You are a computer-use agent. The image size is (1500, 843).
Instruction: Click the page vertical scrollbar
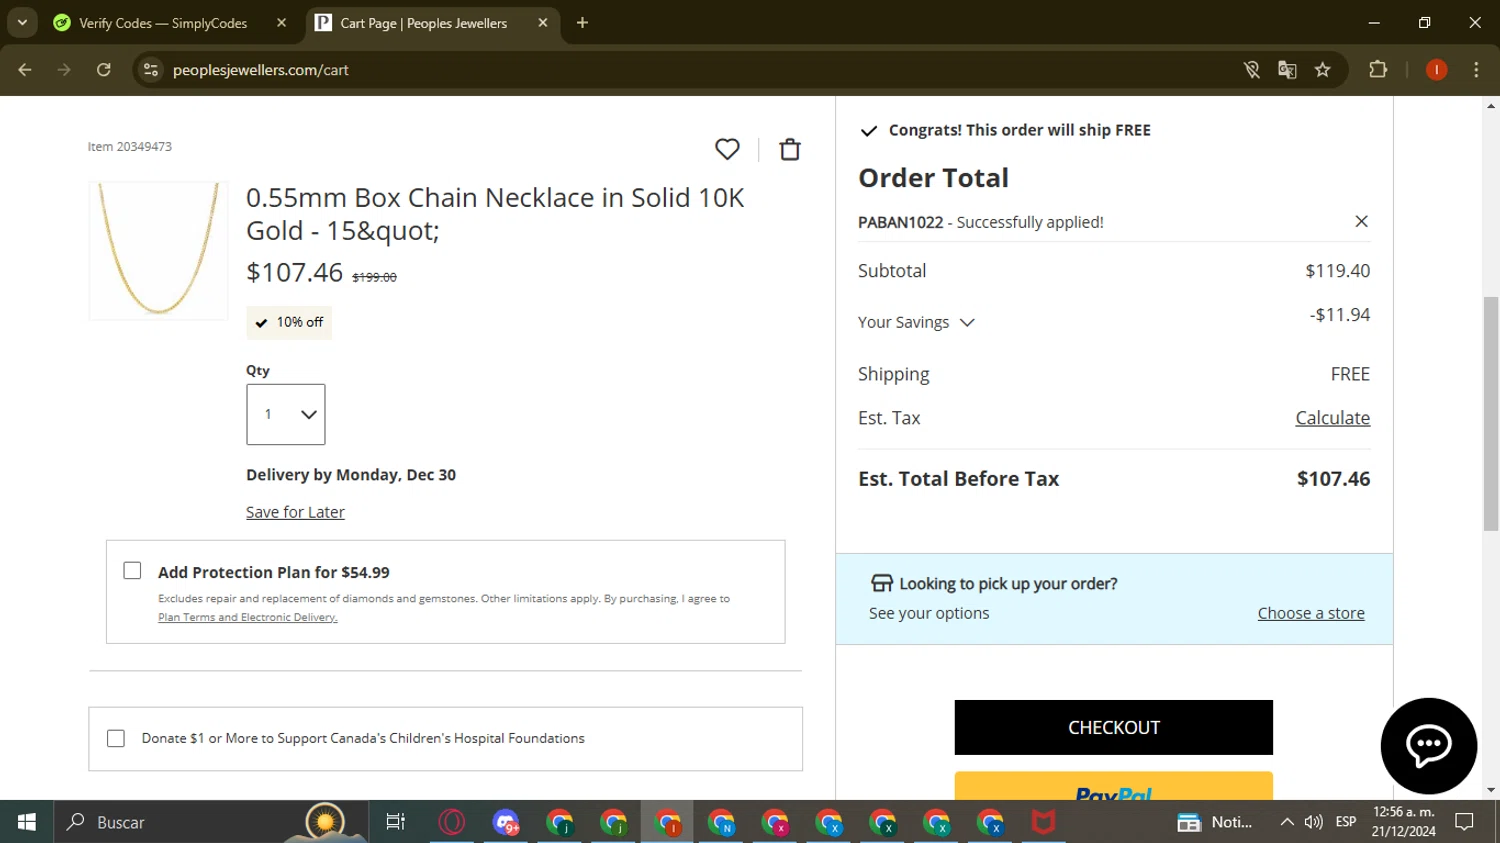point(1491,413)
